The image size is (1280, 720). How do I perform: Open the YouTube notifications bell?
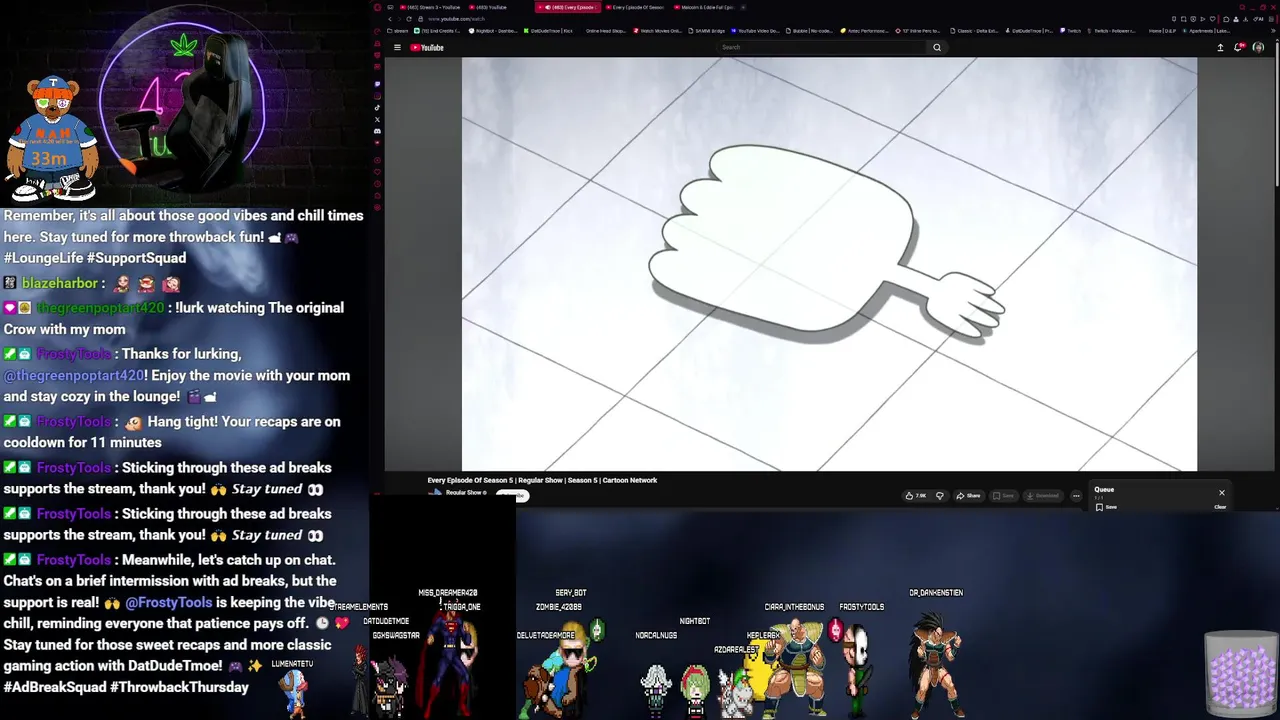(x=1240, y=47)
